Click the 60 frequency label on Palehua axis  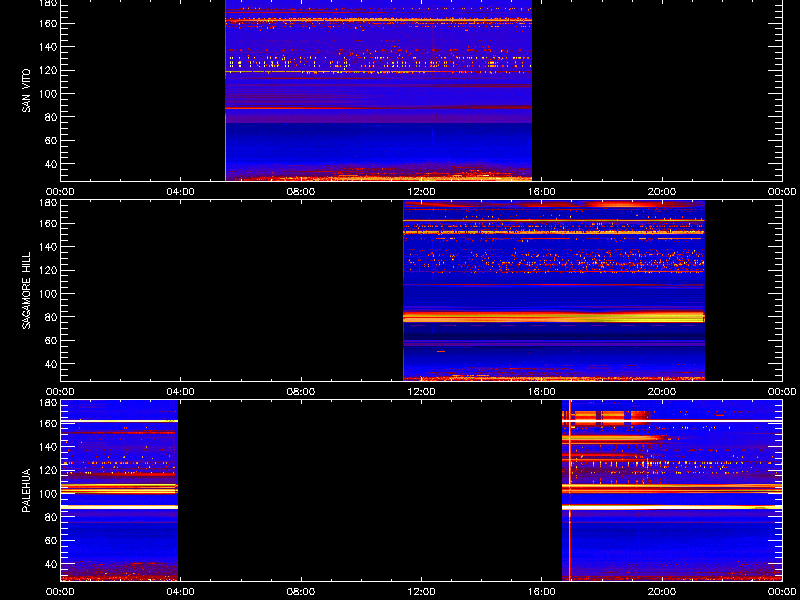(x=49, y=541)
